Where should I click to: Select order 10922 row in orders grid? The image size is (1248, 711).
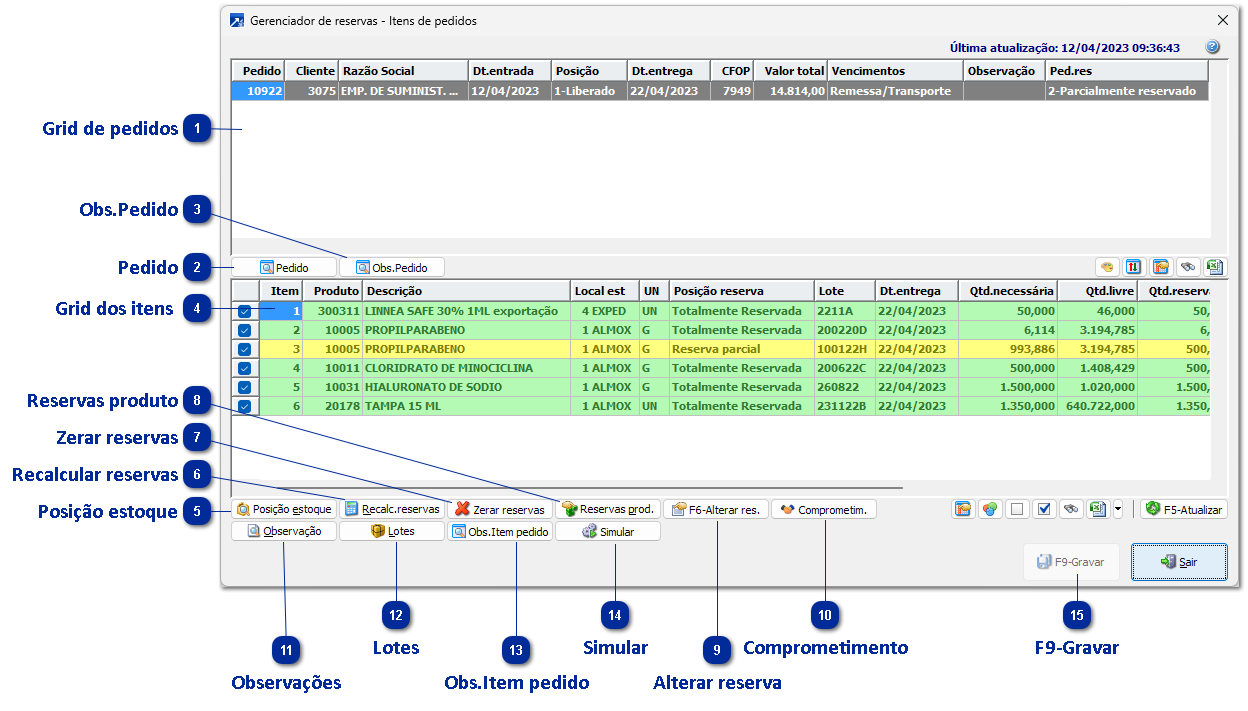tap(600, 91)
